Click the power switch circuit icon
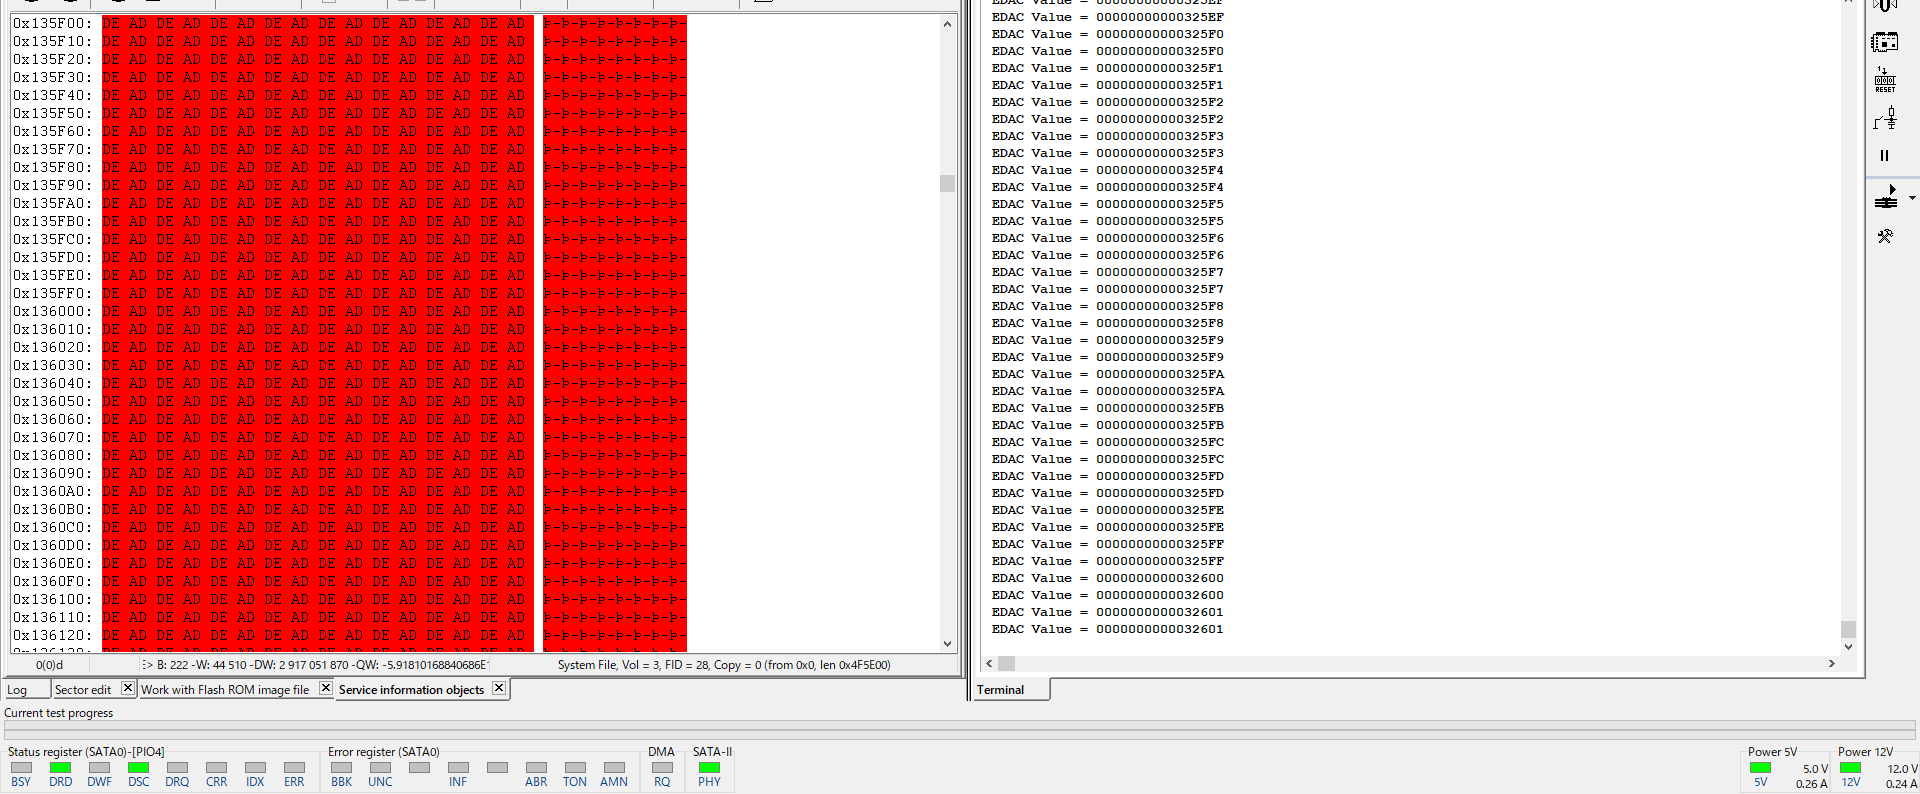 click(x=1885, y=120)
